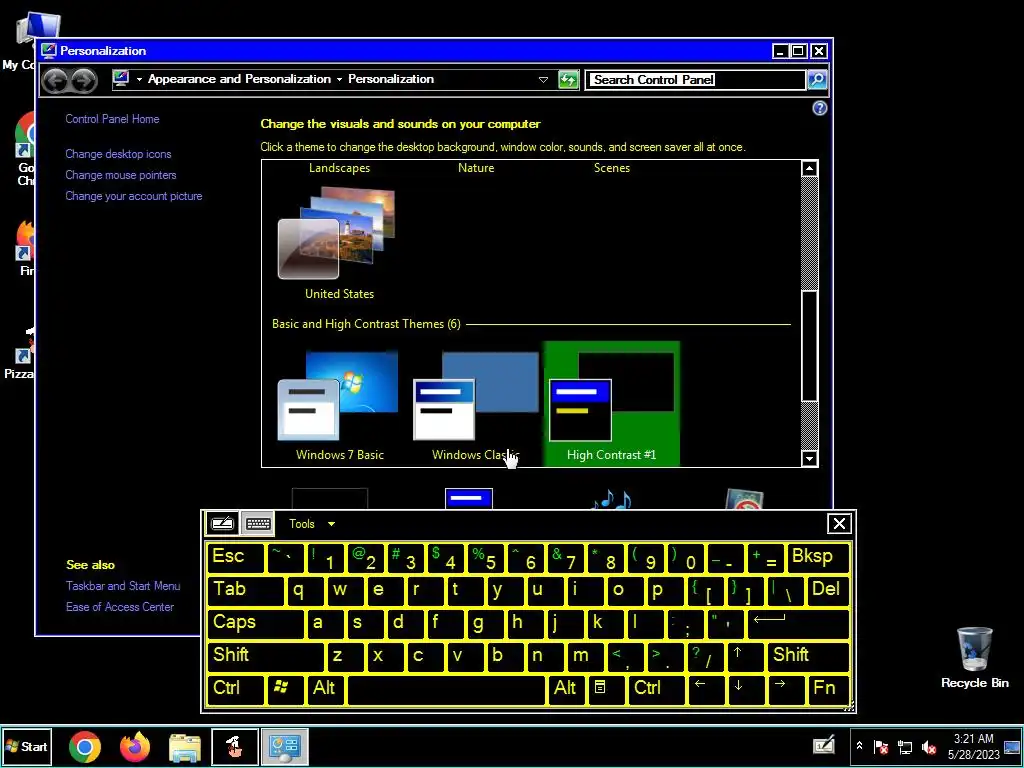The image size is (1024, 768).
Task: Click the Windows logo key on keyboard
Action: pyautogui.click(x=287, y=688)
